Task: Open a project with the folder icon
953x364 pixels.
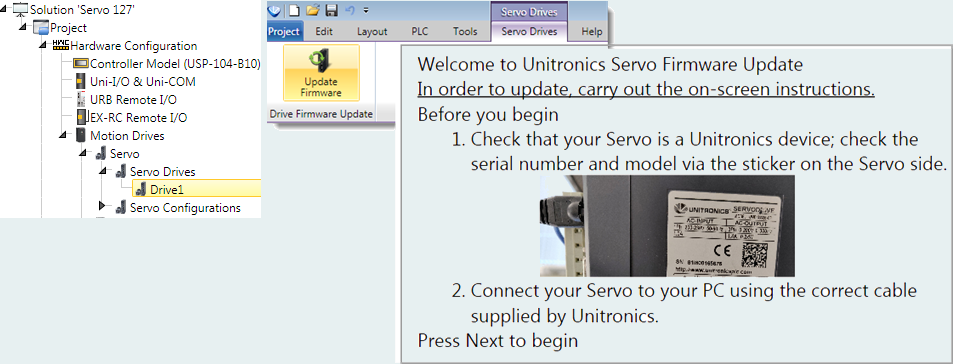Action: [312, 10]
